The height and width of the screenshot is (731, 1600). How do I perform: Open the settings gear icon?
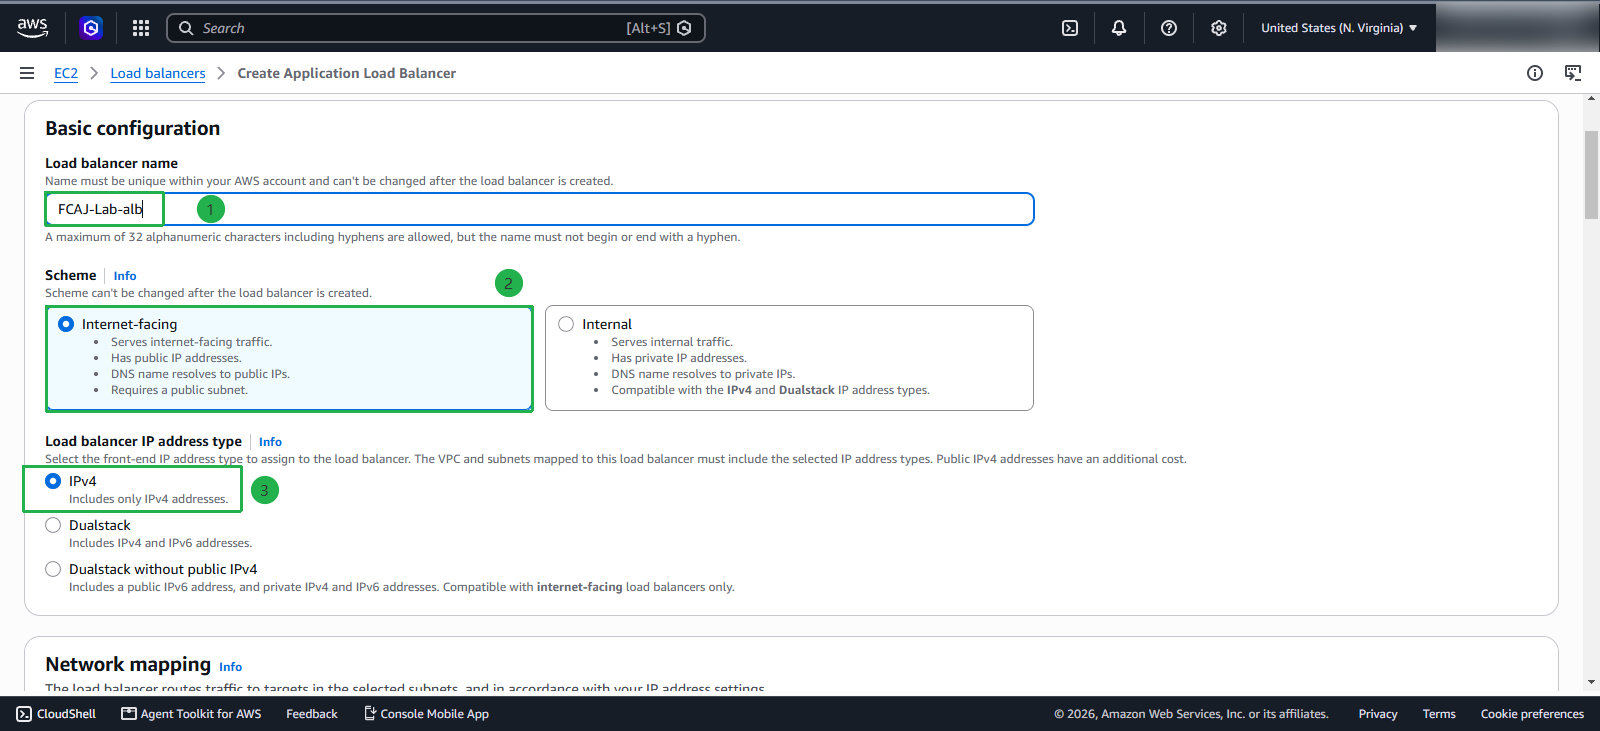click(1219, 28)
